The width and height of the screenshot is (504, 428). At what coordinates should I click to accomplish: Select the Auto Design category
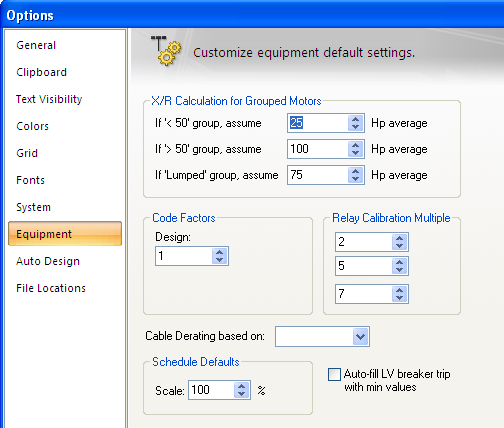[x=48, y=261]
